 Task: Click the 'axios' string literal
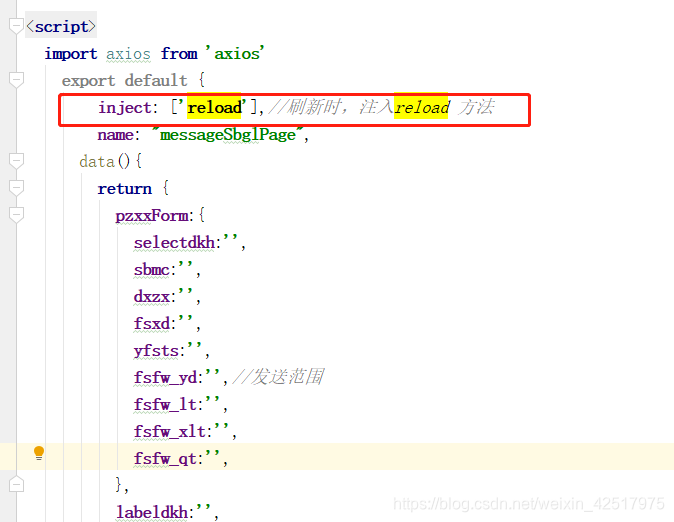[x=235, y=54]
